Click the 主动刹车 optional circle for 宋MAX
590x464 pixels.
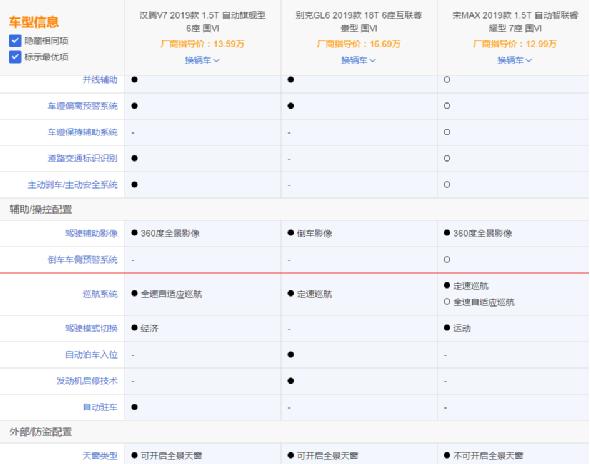[447, 184]
